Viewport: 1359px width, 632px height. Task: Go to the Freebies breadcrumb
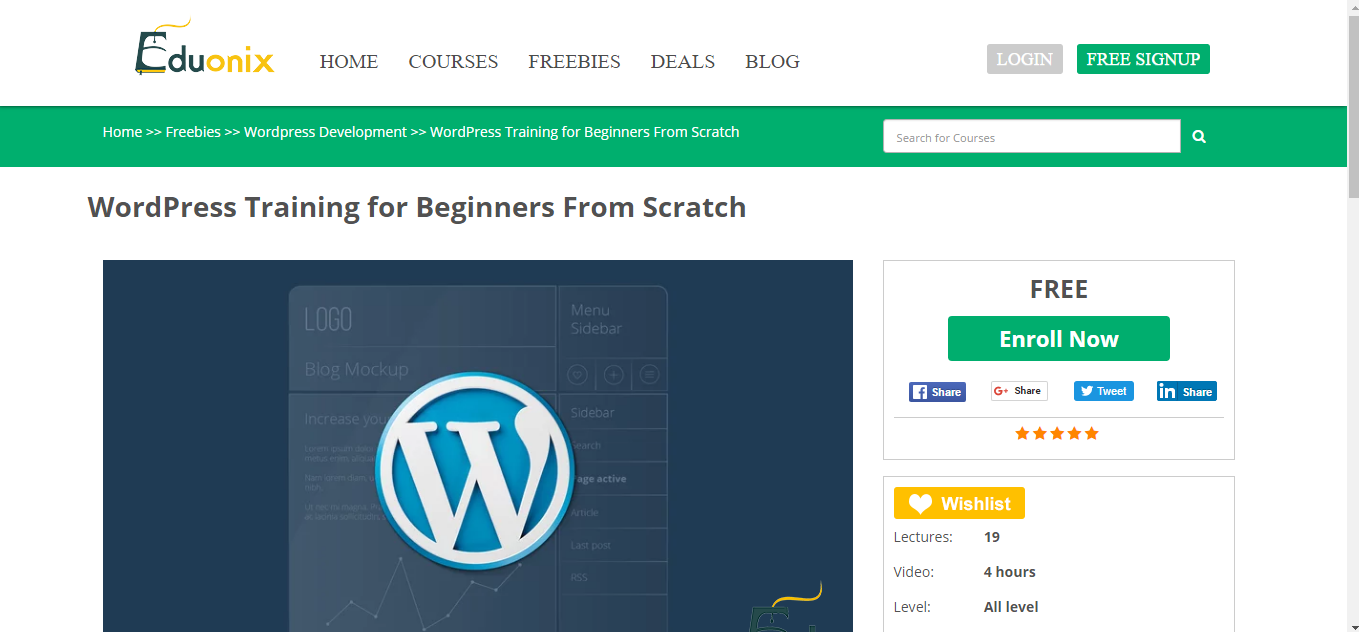(193, 132)
